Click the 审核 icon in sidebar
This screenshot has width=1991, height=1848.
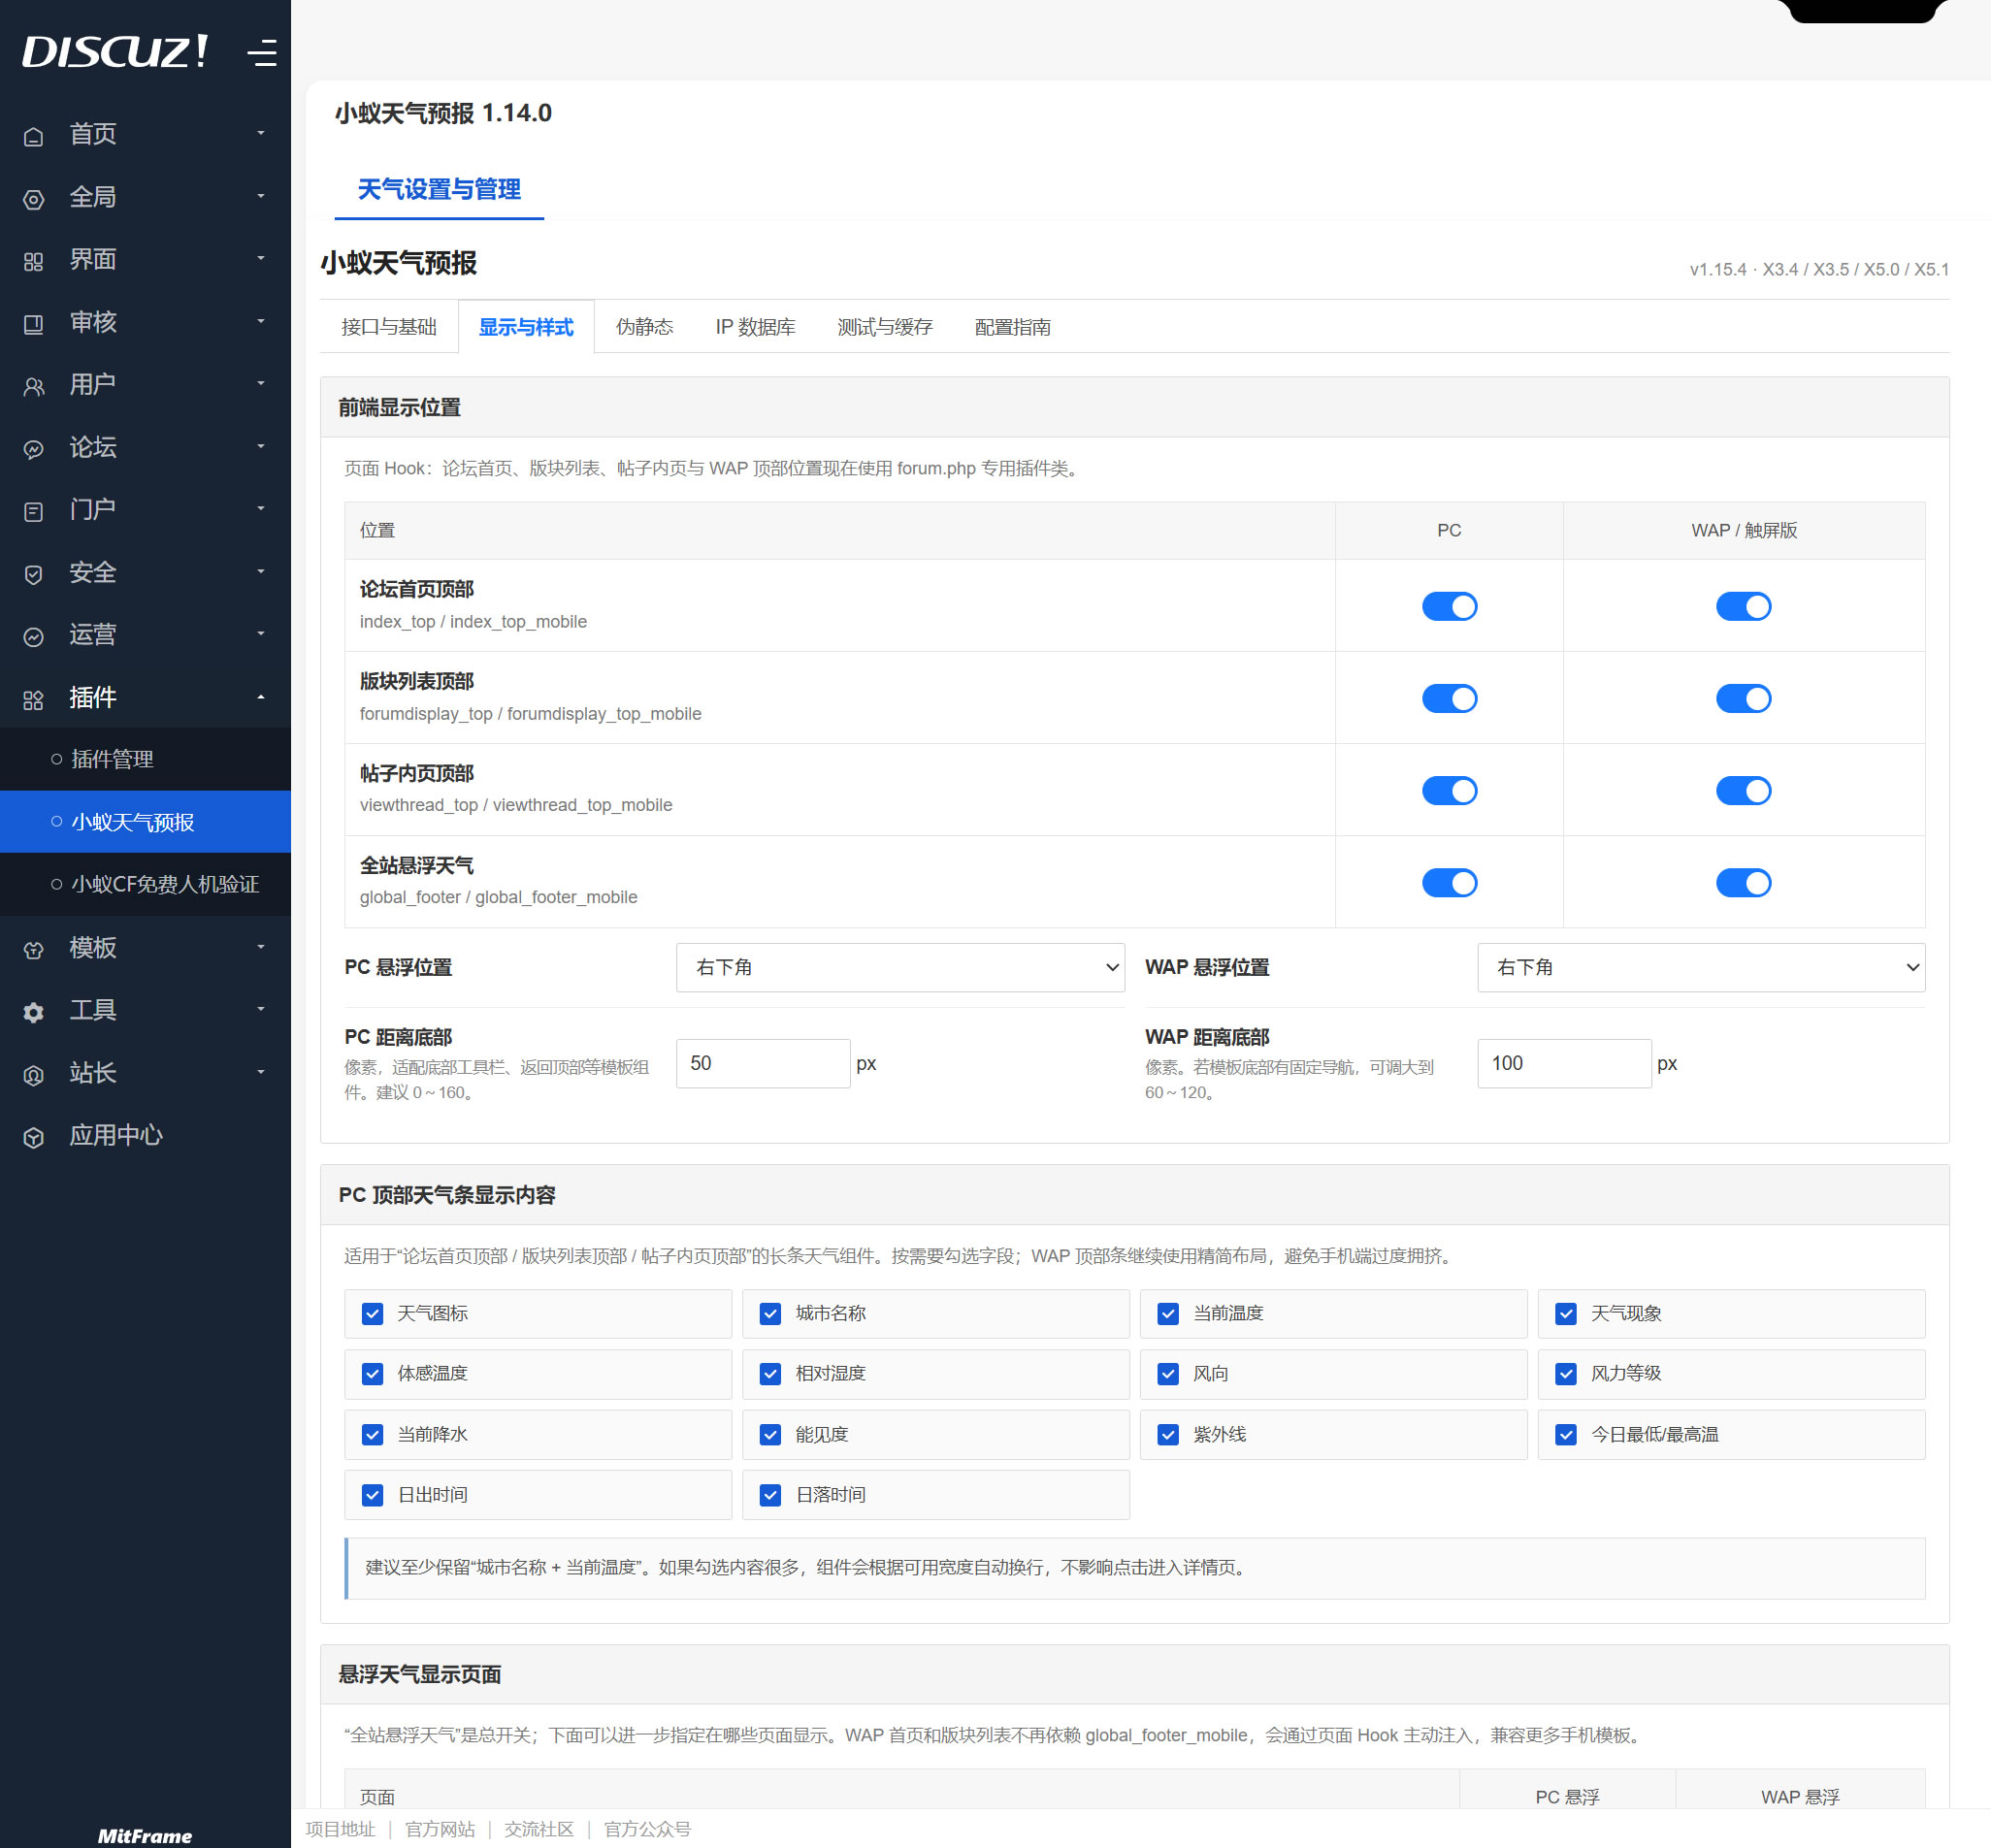(34, 324)
